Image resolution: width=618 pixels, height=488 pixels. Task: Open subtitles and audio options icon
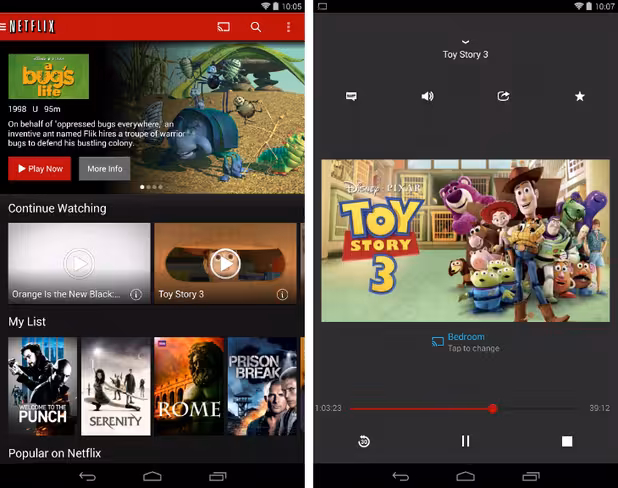pos(351,96)
